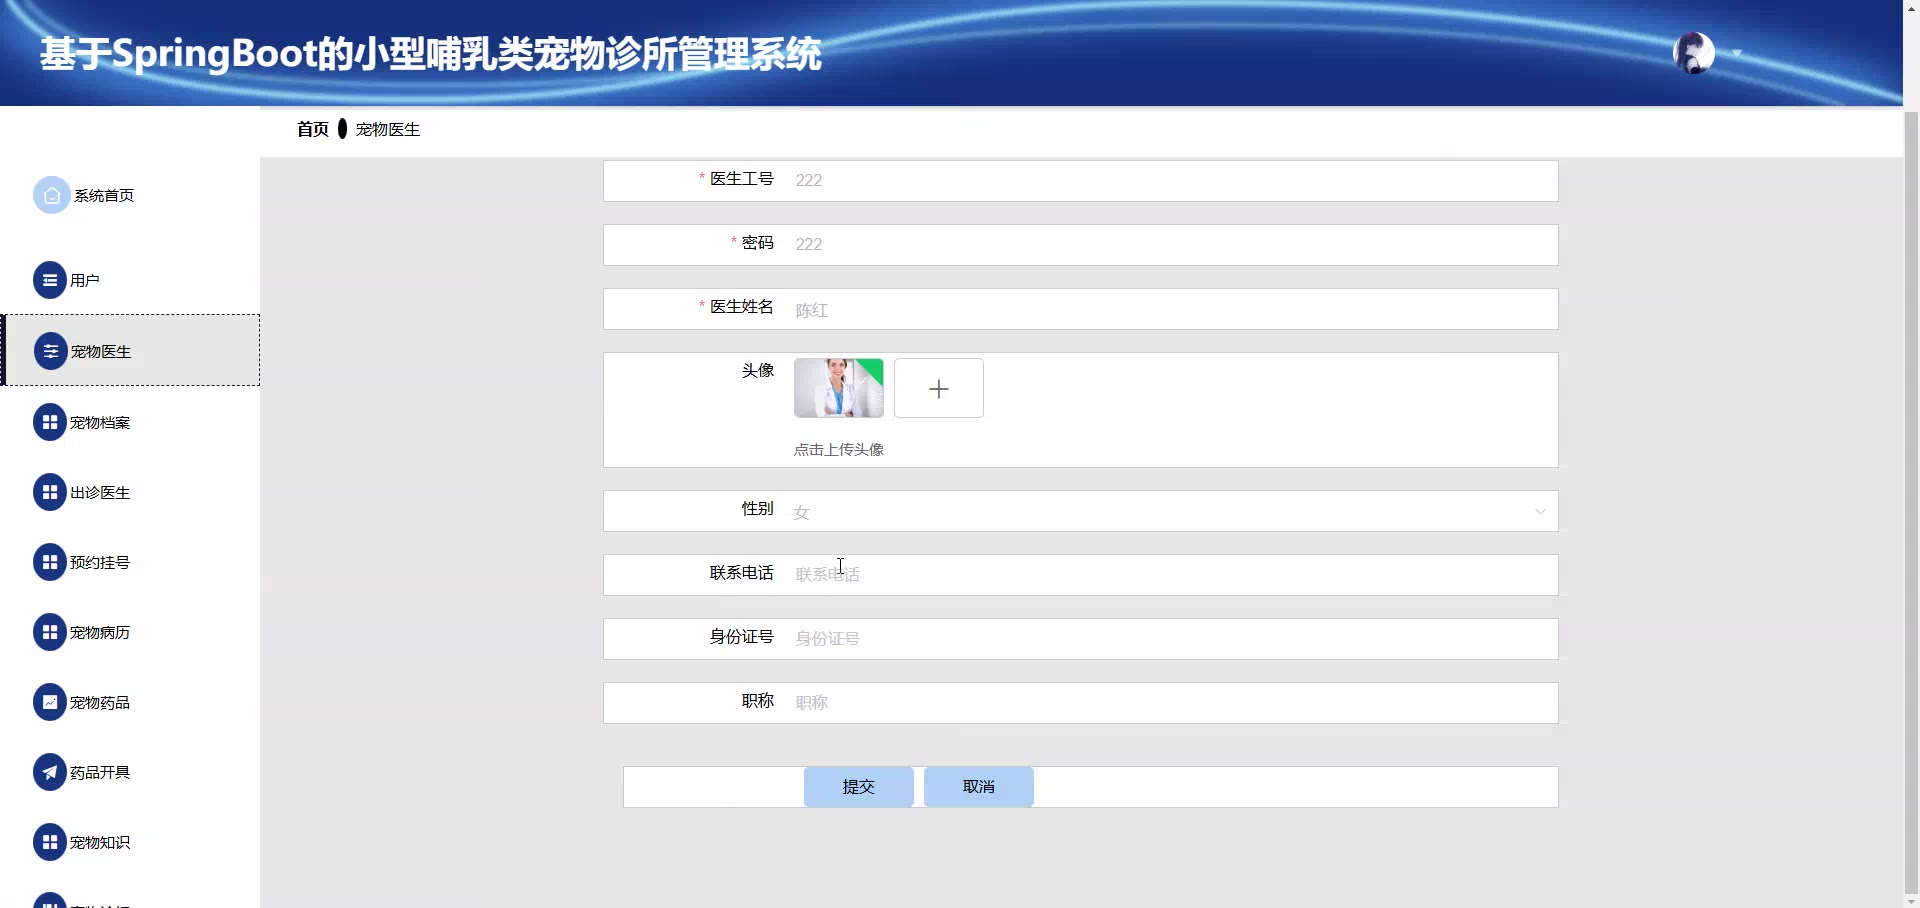Submit the form with 提交
This screenshot has height=908, width=1920.
tap(859, 787)
